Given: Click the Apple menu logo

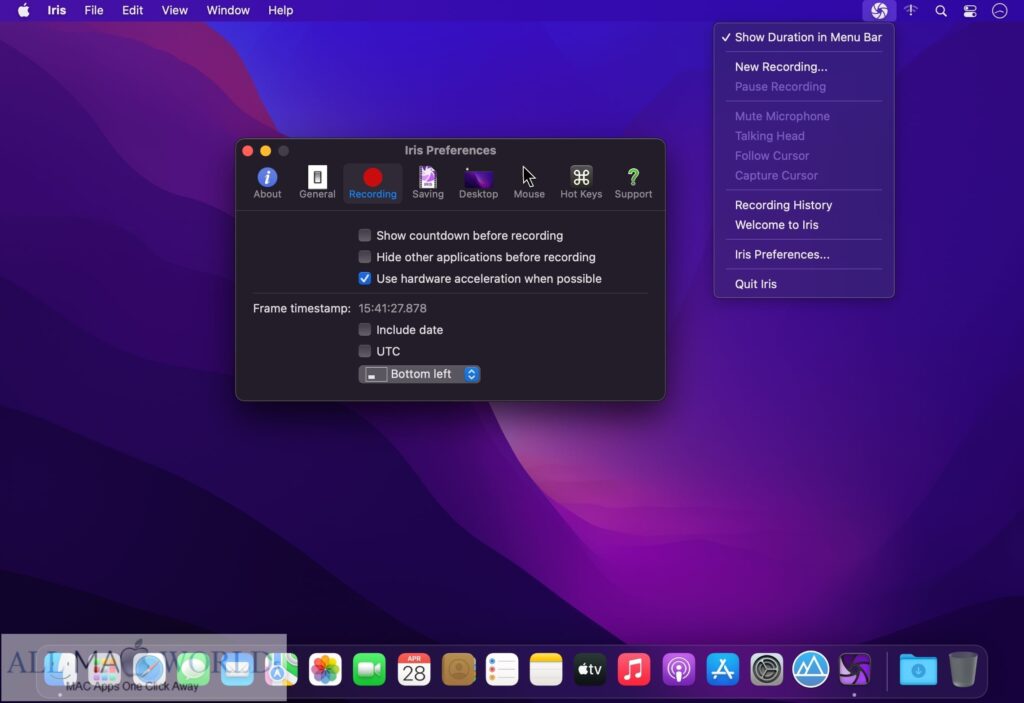Looking at the screenshot, I should coord(24,10).
